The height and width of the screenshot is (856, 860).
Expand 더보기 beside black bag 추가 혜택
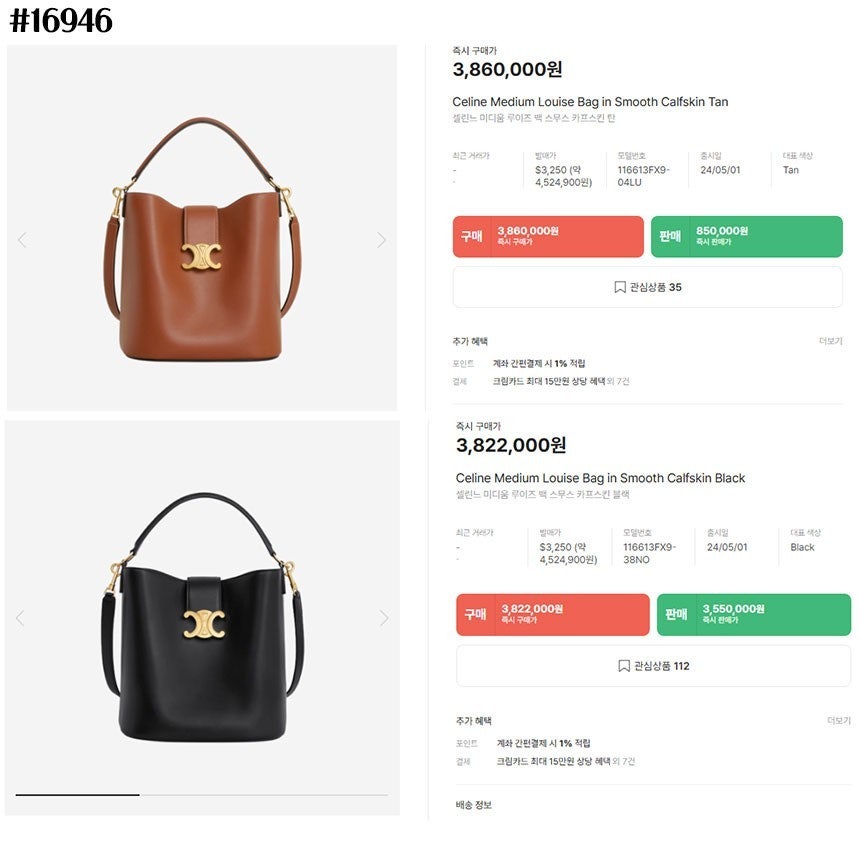[839, 721]
